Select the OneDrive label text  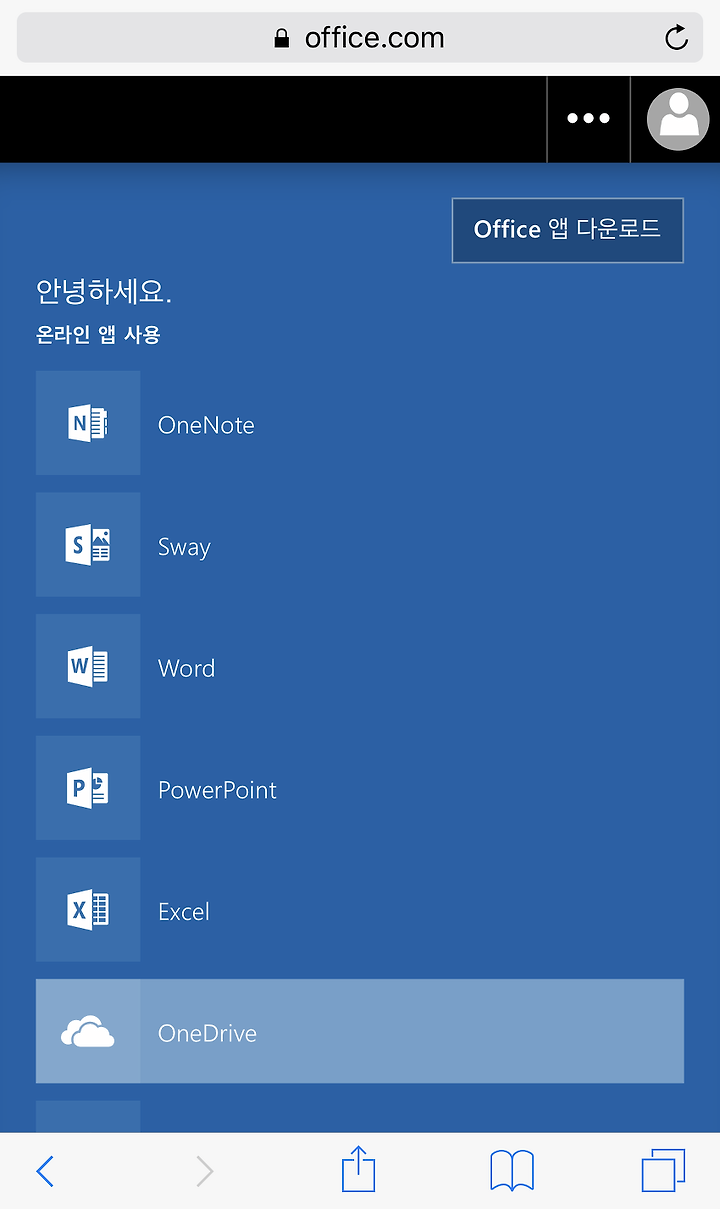click(207, 1033)
